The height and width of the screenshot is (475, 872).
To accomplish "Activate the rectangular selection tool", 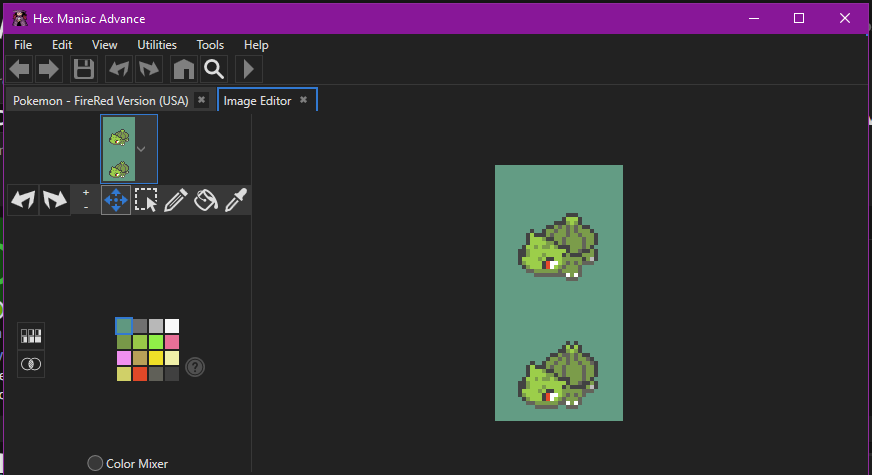I will [x=146, y=201].
